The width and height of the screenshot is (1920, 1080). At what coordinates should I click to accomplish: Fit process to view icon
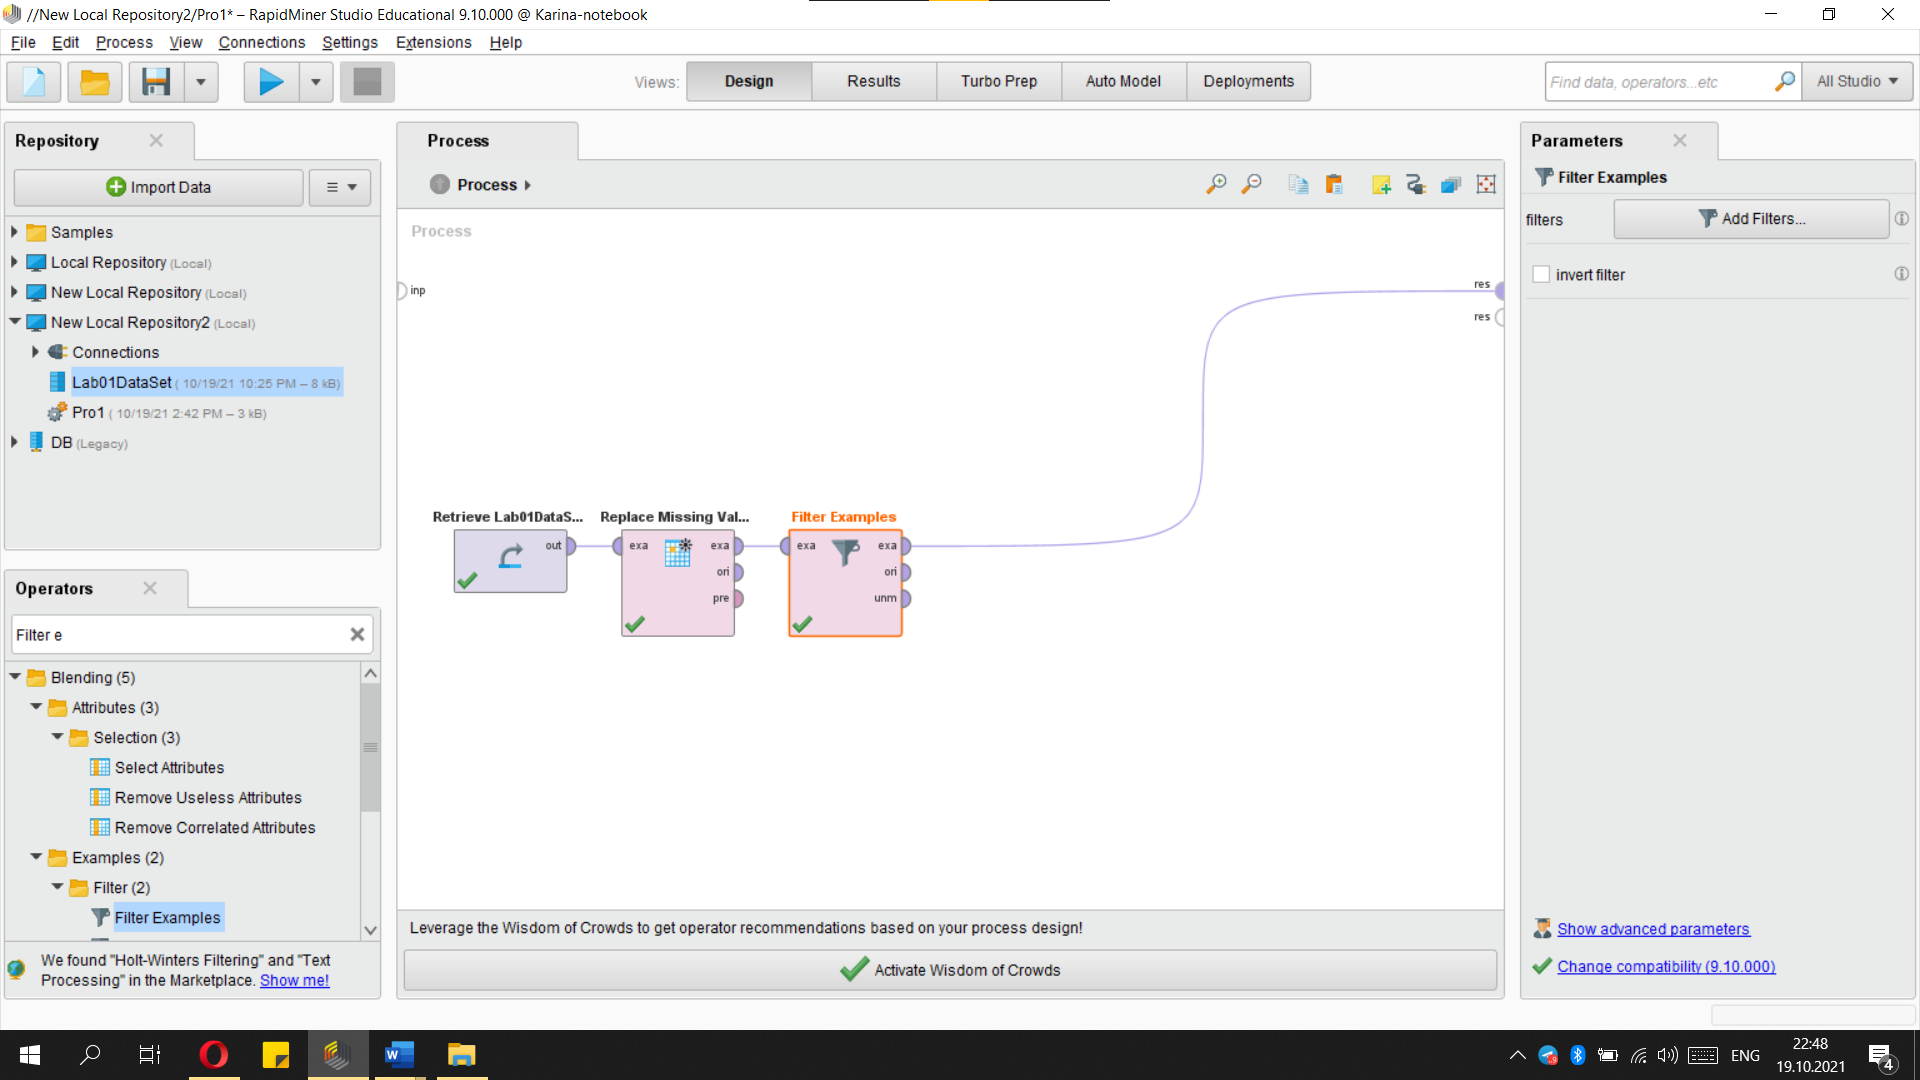1486,184
